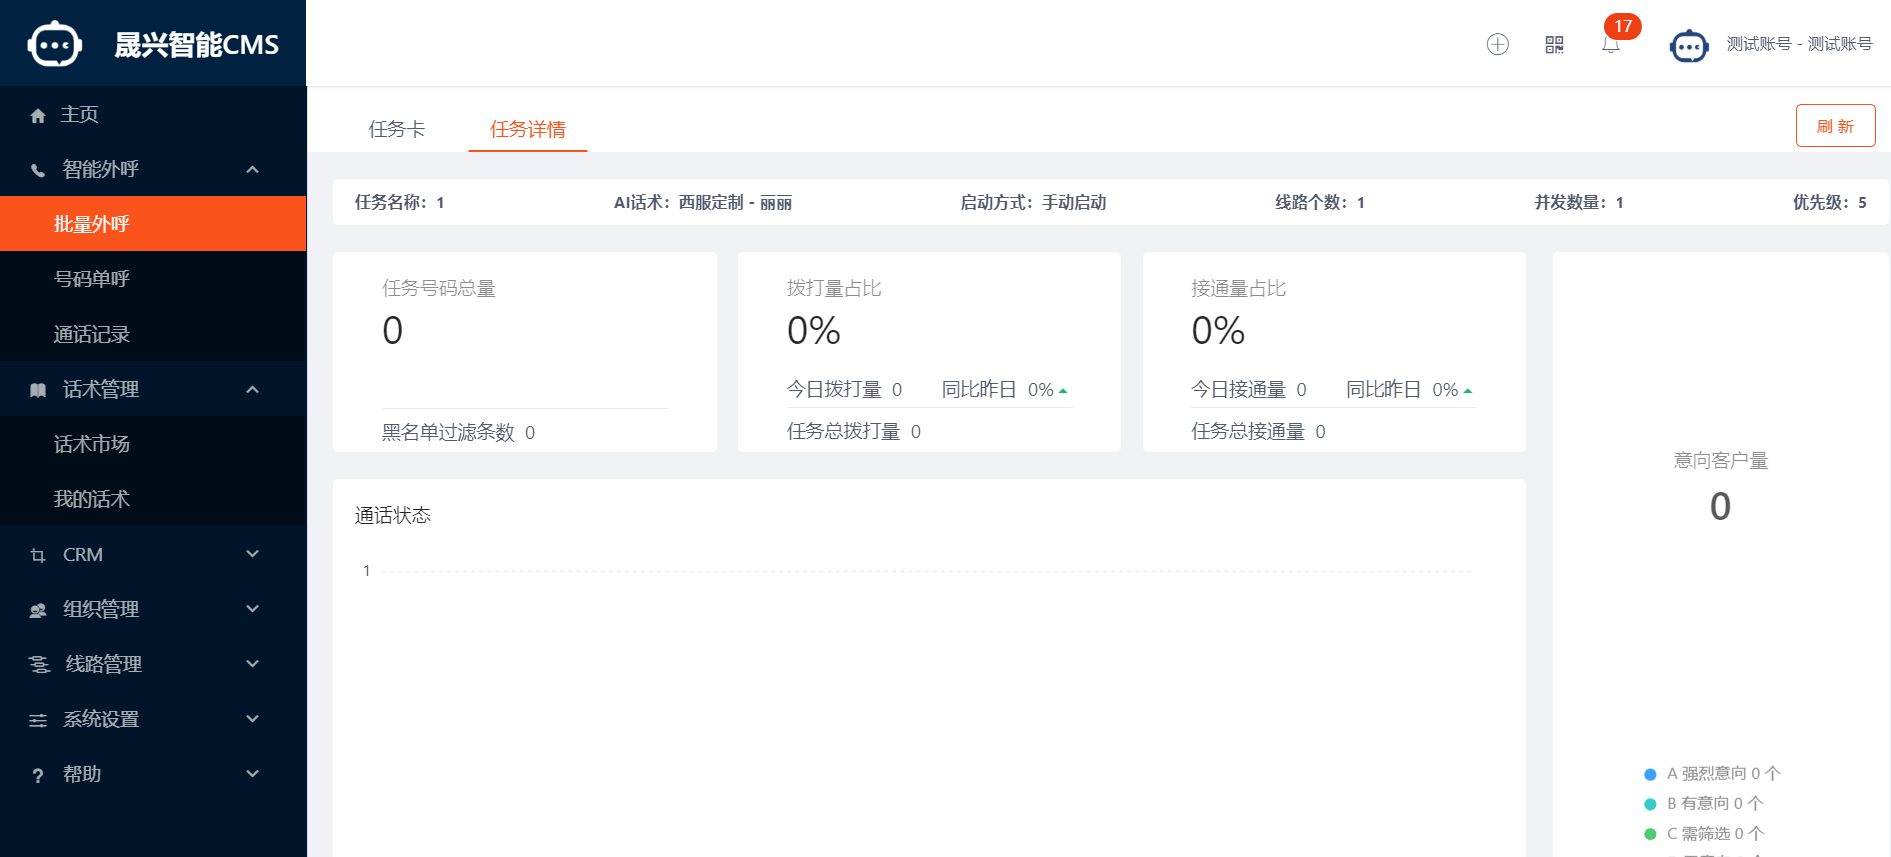Viewport: 1891px width, 857px height.
Task: Click the CRM crop-style sidebar icon
Action: (x=38, y=555)
